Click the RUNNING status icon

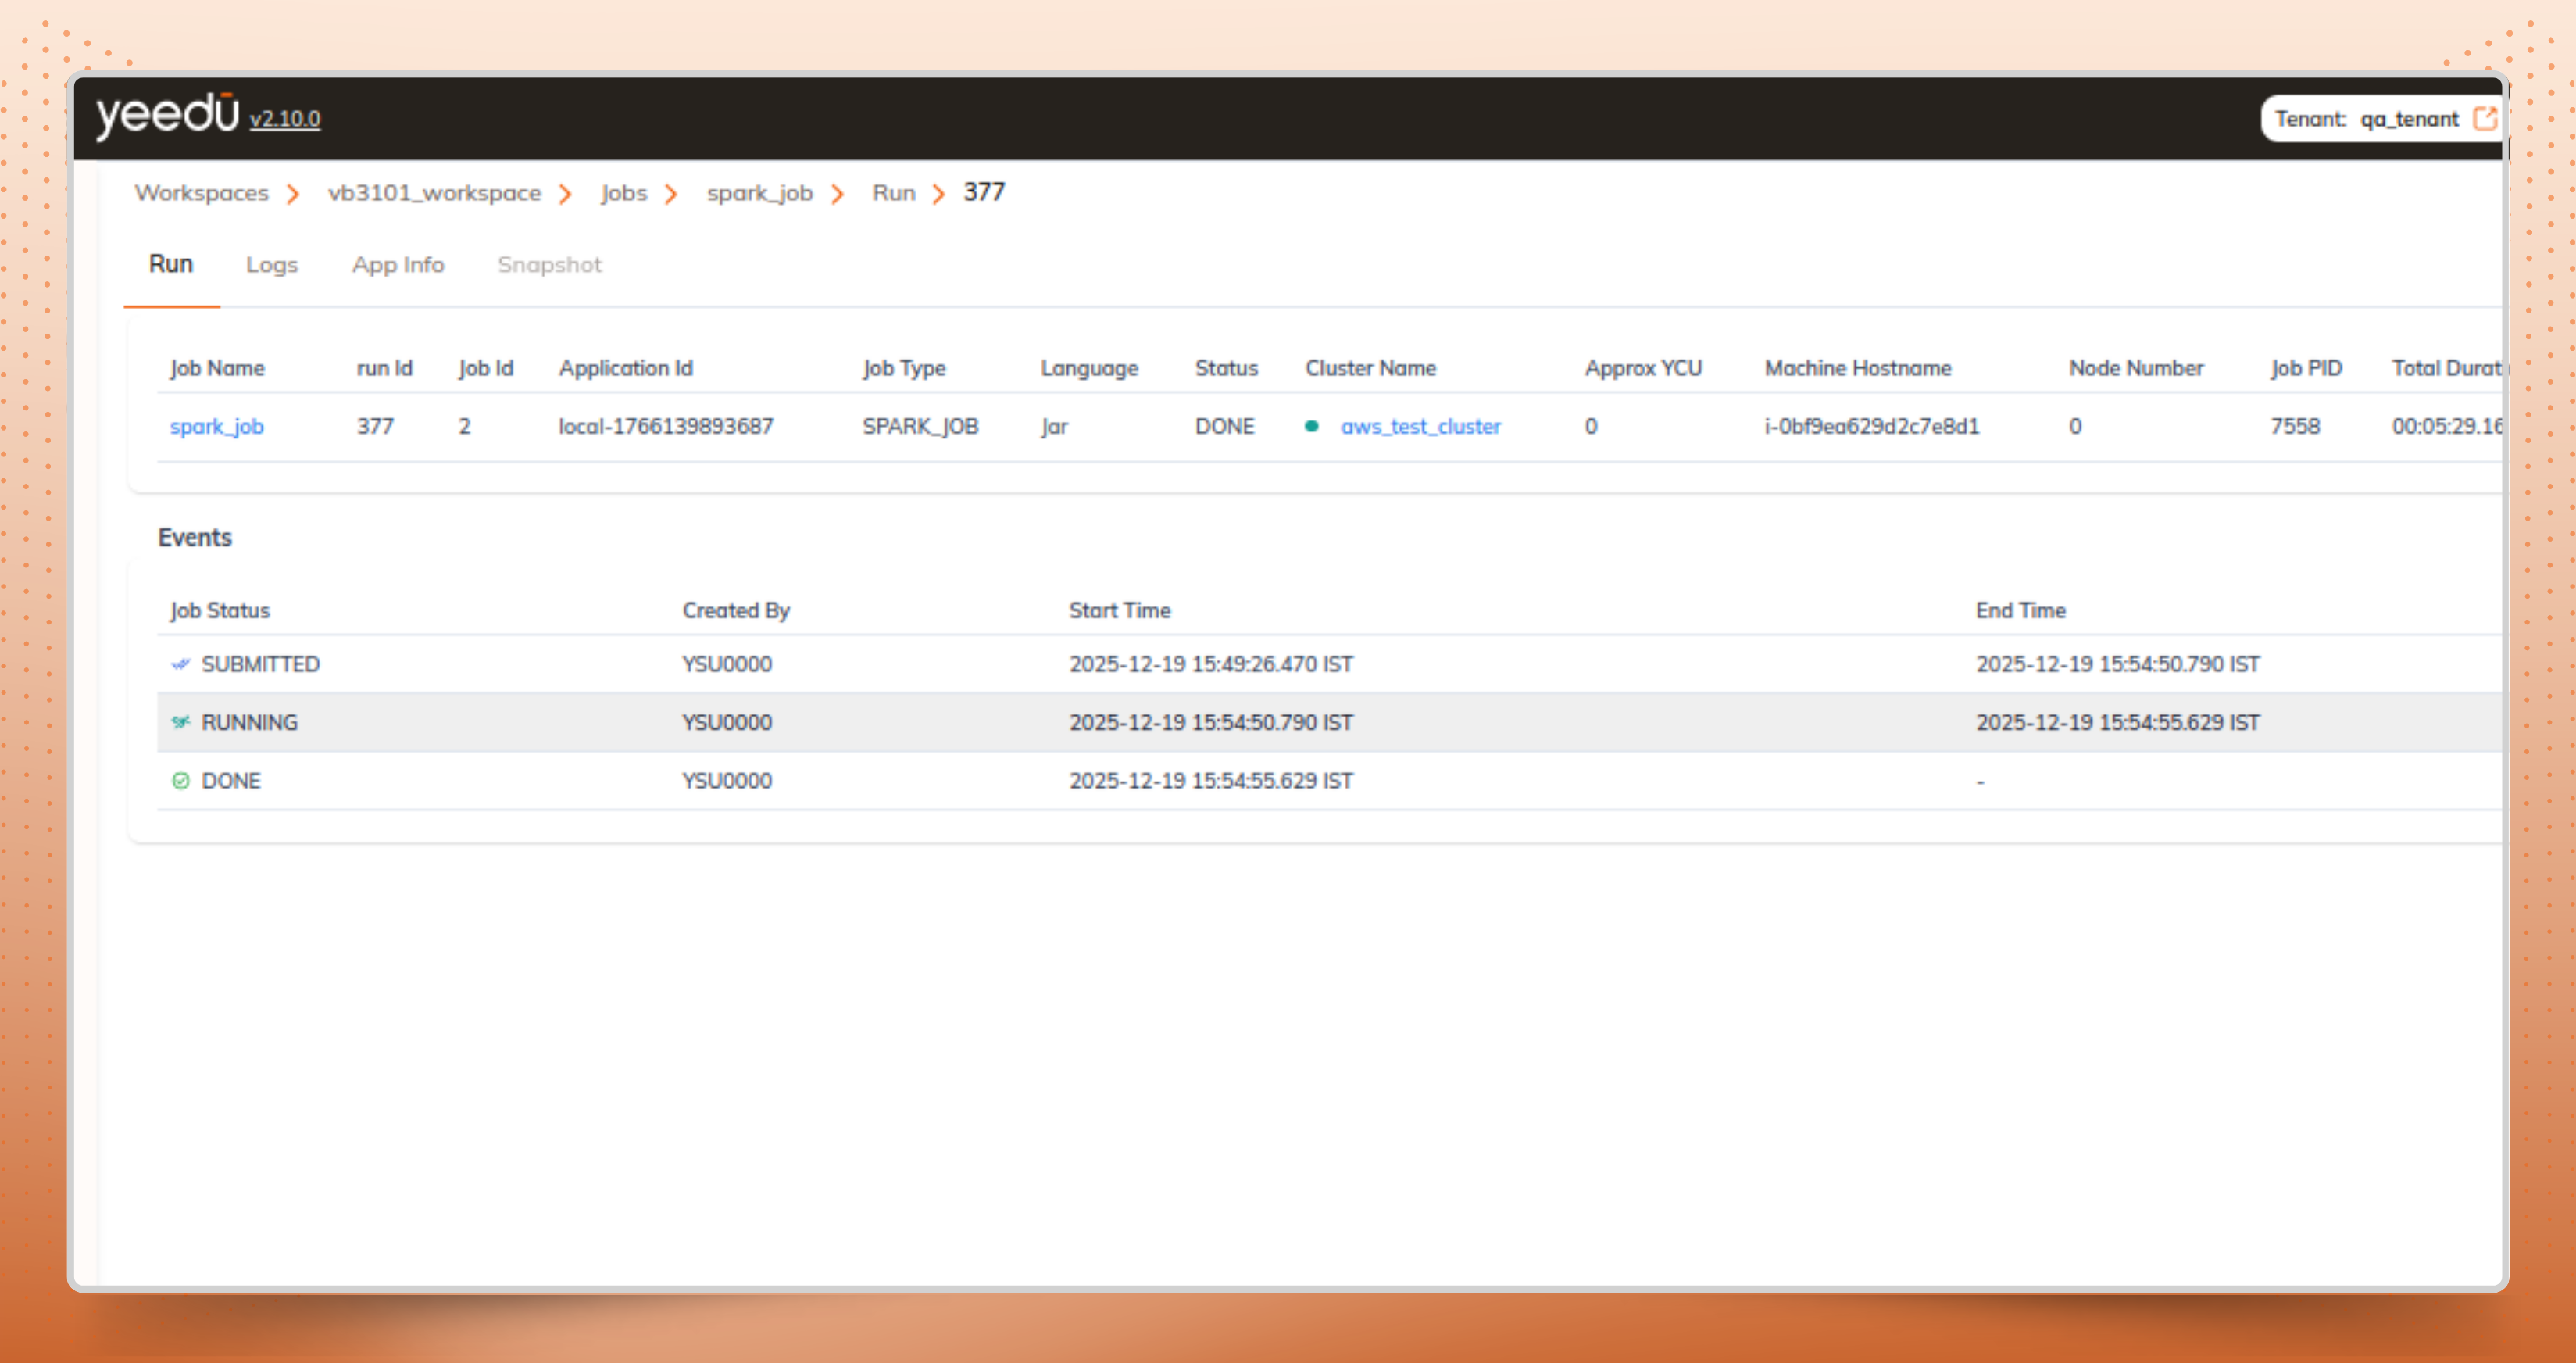tap(180, 722)
